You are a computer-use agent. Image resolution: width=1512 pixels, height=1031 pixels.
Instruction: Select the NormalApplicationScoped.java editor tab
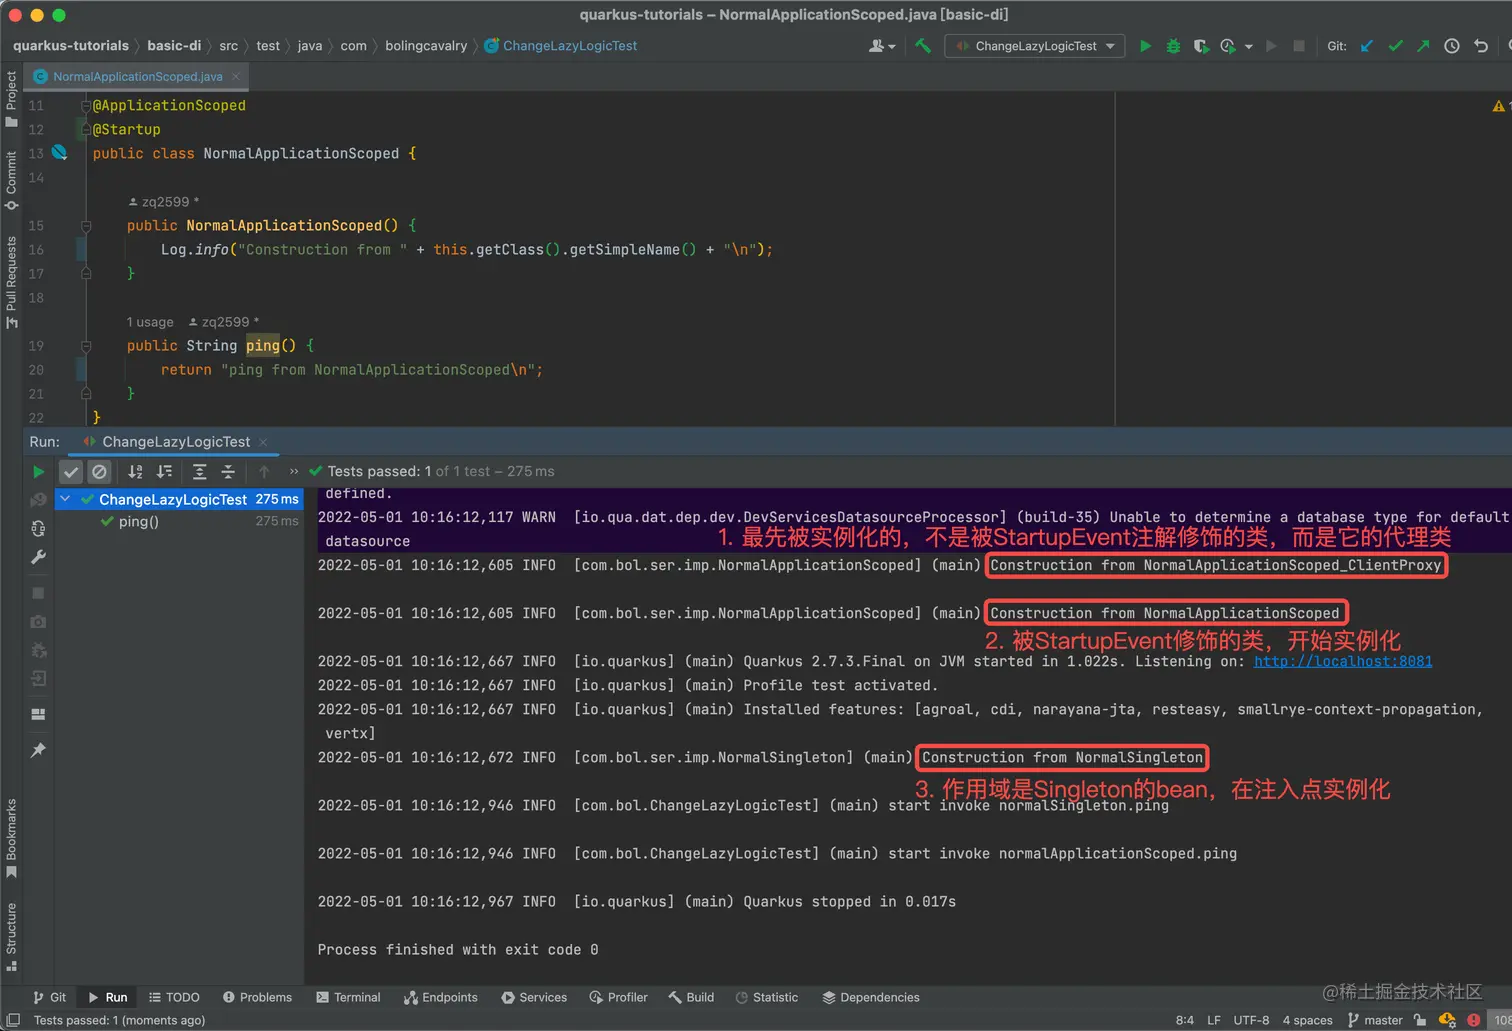[x=137, y=77]
